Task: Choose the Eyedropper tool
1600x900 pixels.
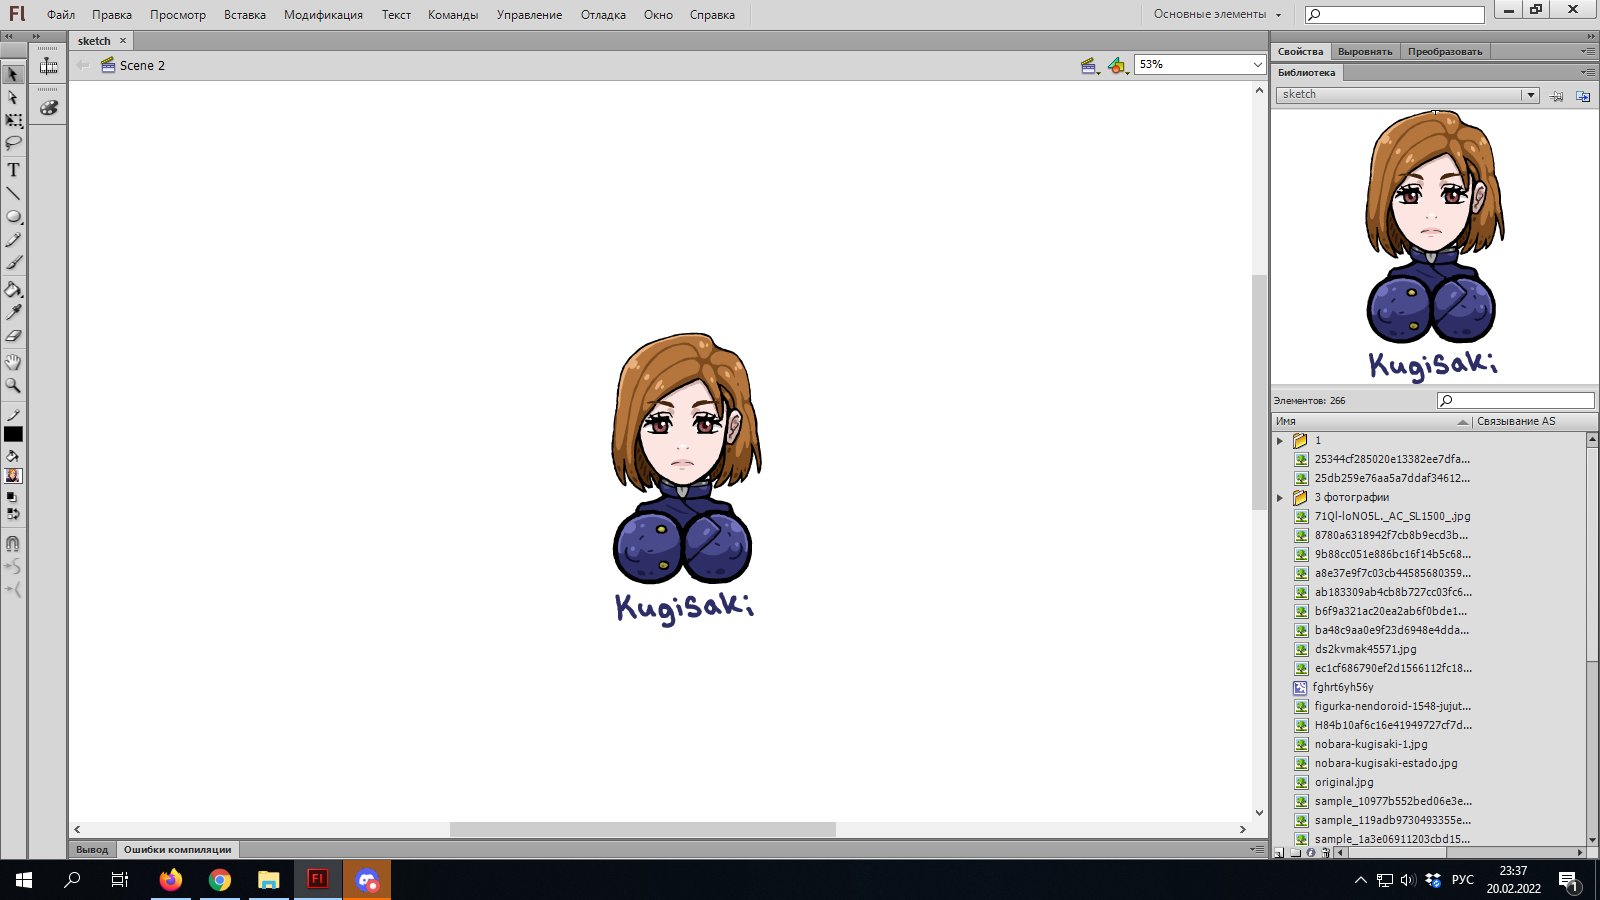Action: click(x=13, y=313)
